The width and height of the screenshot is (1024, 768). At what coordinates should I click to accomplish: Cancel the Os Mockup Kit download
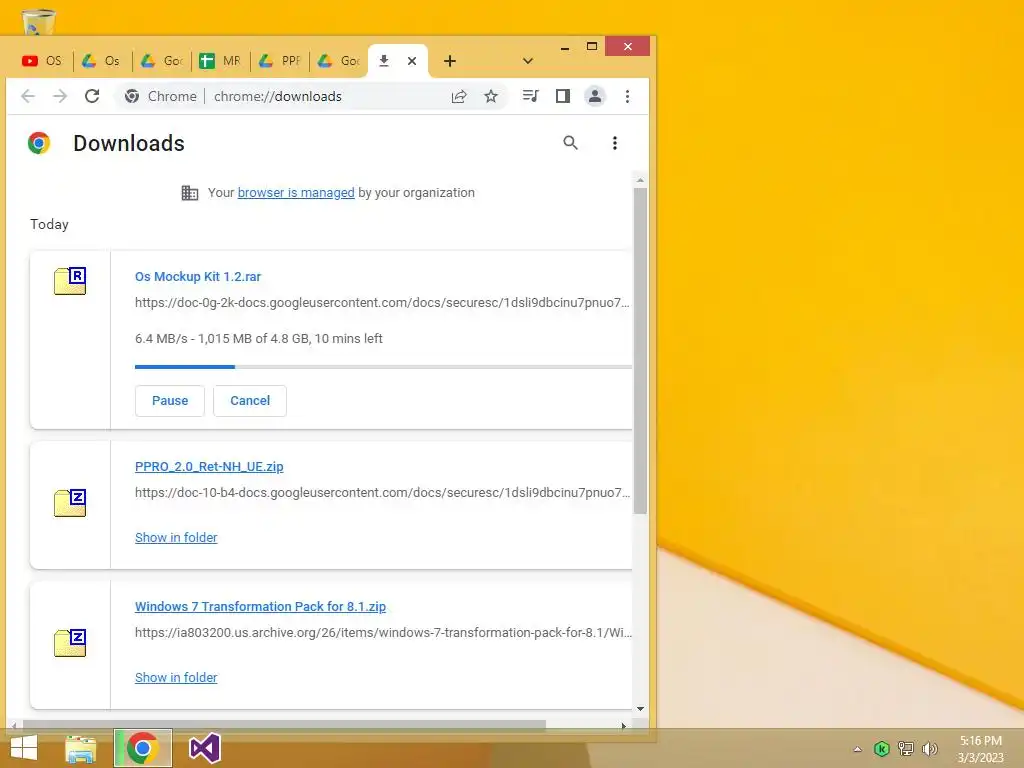pyautogui.click(x=250, y=400)
